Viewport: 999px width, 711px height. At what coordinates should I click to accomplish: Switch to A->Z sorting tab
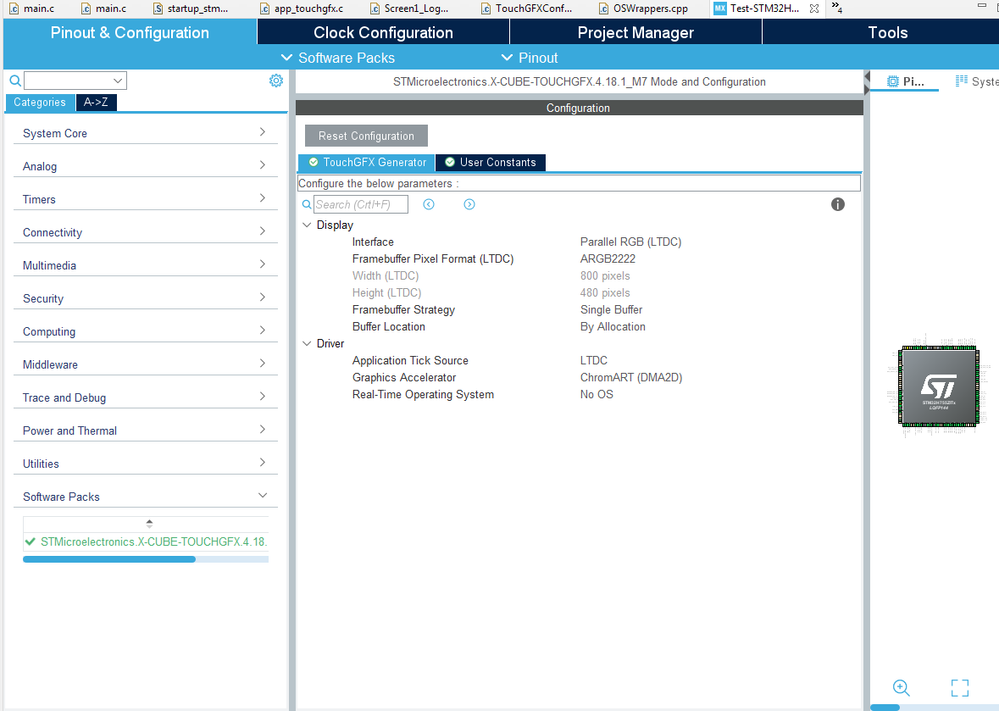tap(96, 102)
